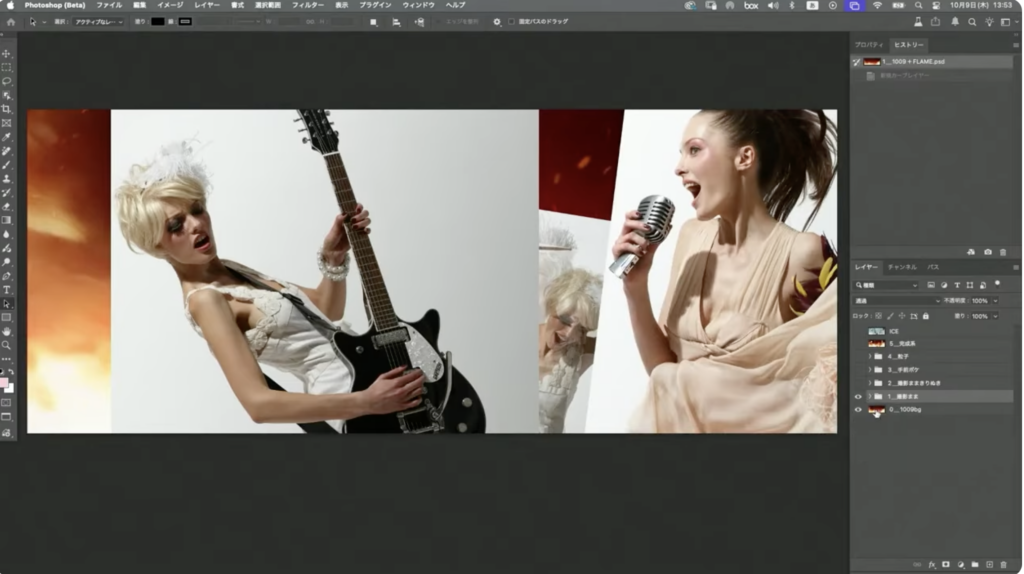This screenshot has width=1024, height=574.
Task: Switch to the チャンネル tab
Action: [x=901, y=267]
